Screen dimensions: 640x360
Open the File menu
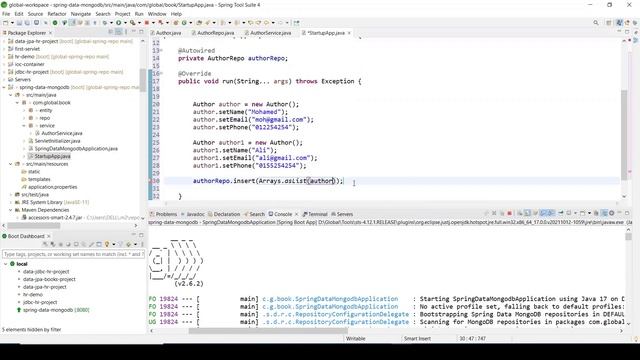(6, 14)
